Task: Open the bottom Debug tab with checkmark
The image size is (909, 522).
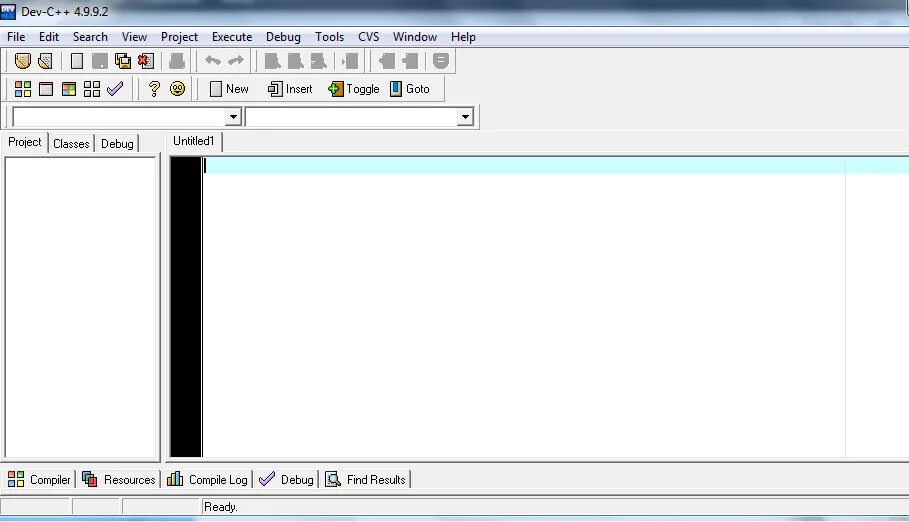Action: [x=286, y=480]
